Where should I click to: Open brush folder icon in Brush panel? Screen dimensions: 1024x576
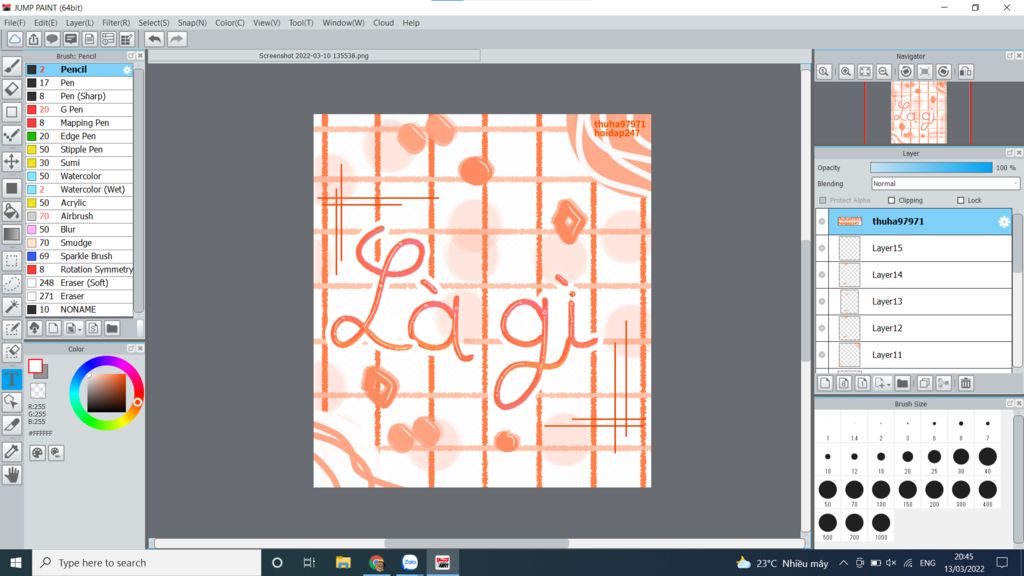[112, 328]
